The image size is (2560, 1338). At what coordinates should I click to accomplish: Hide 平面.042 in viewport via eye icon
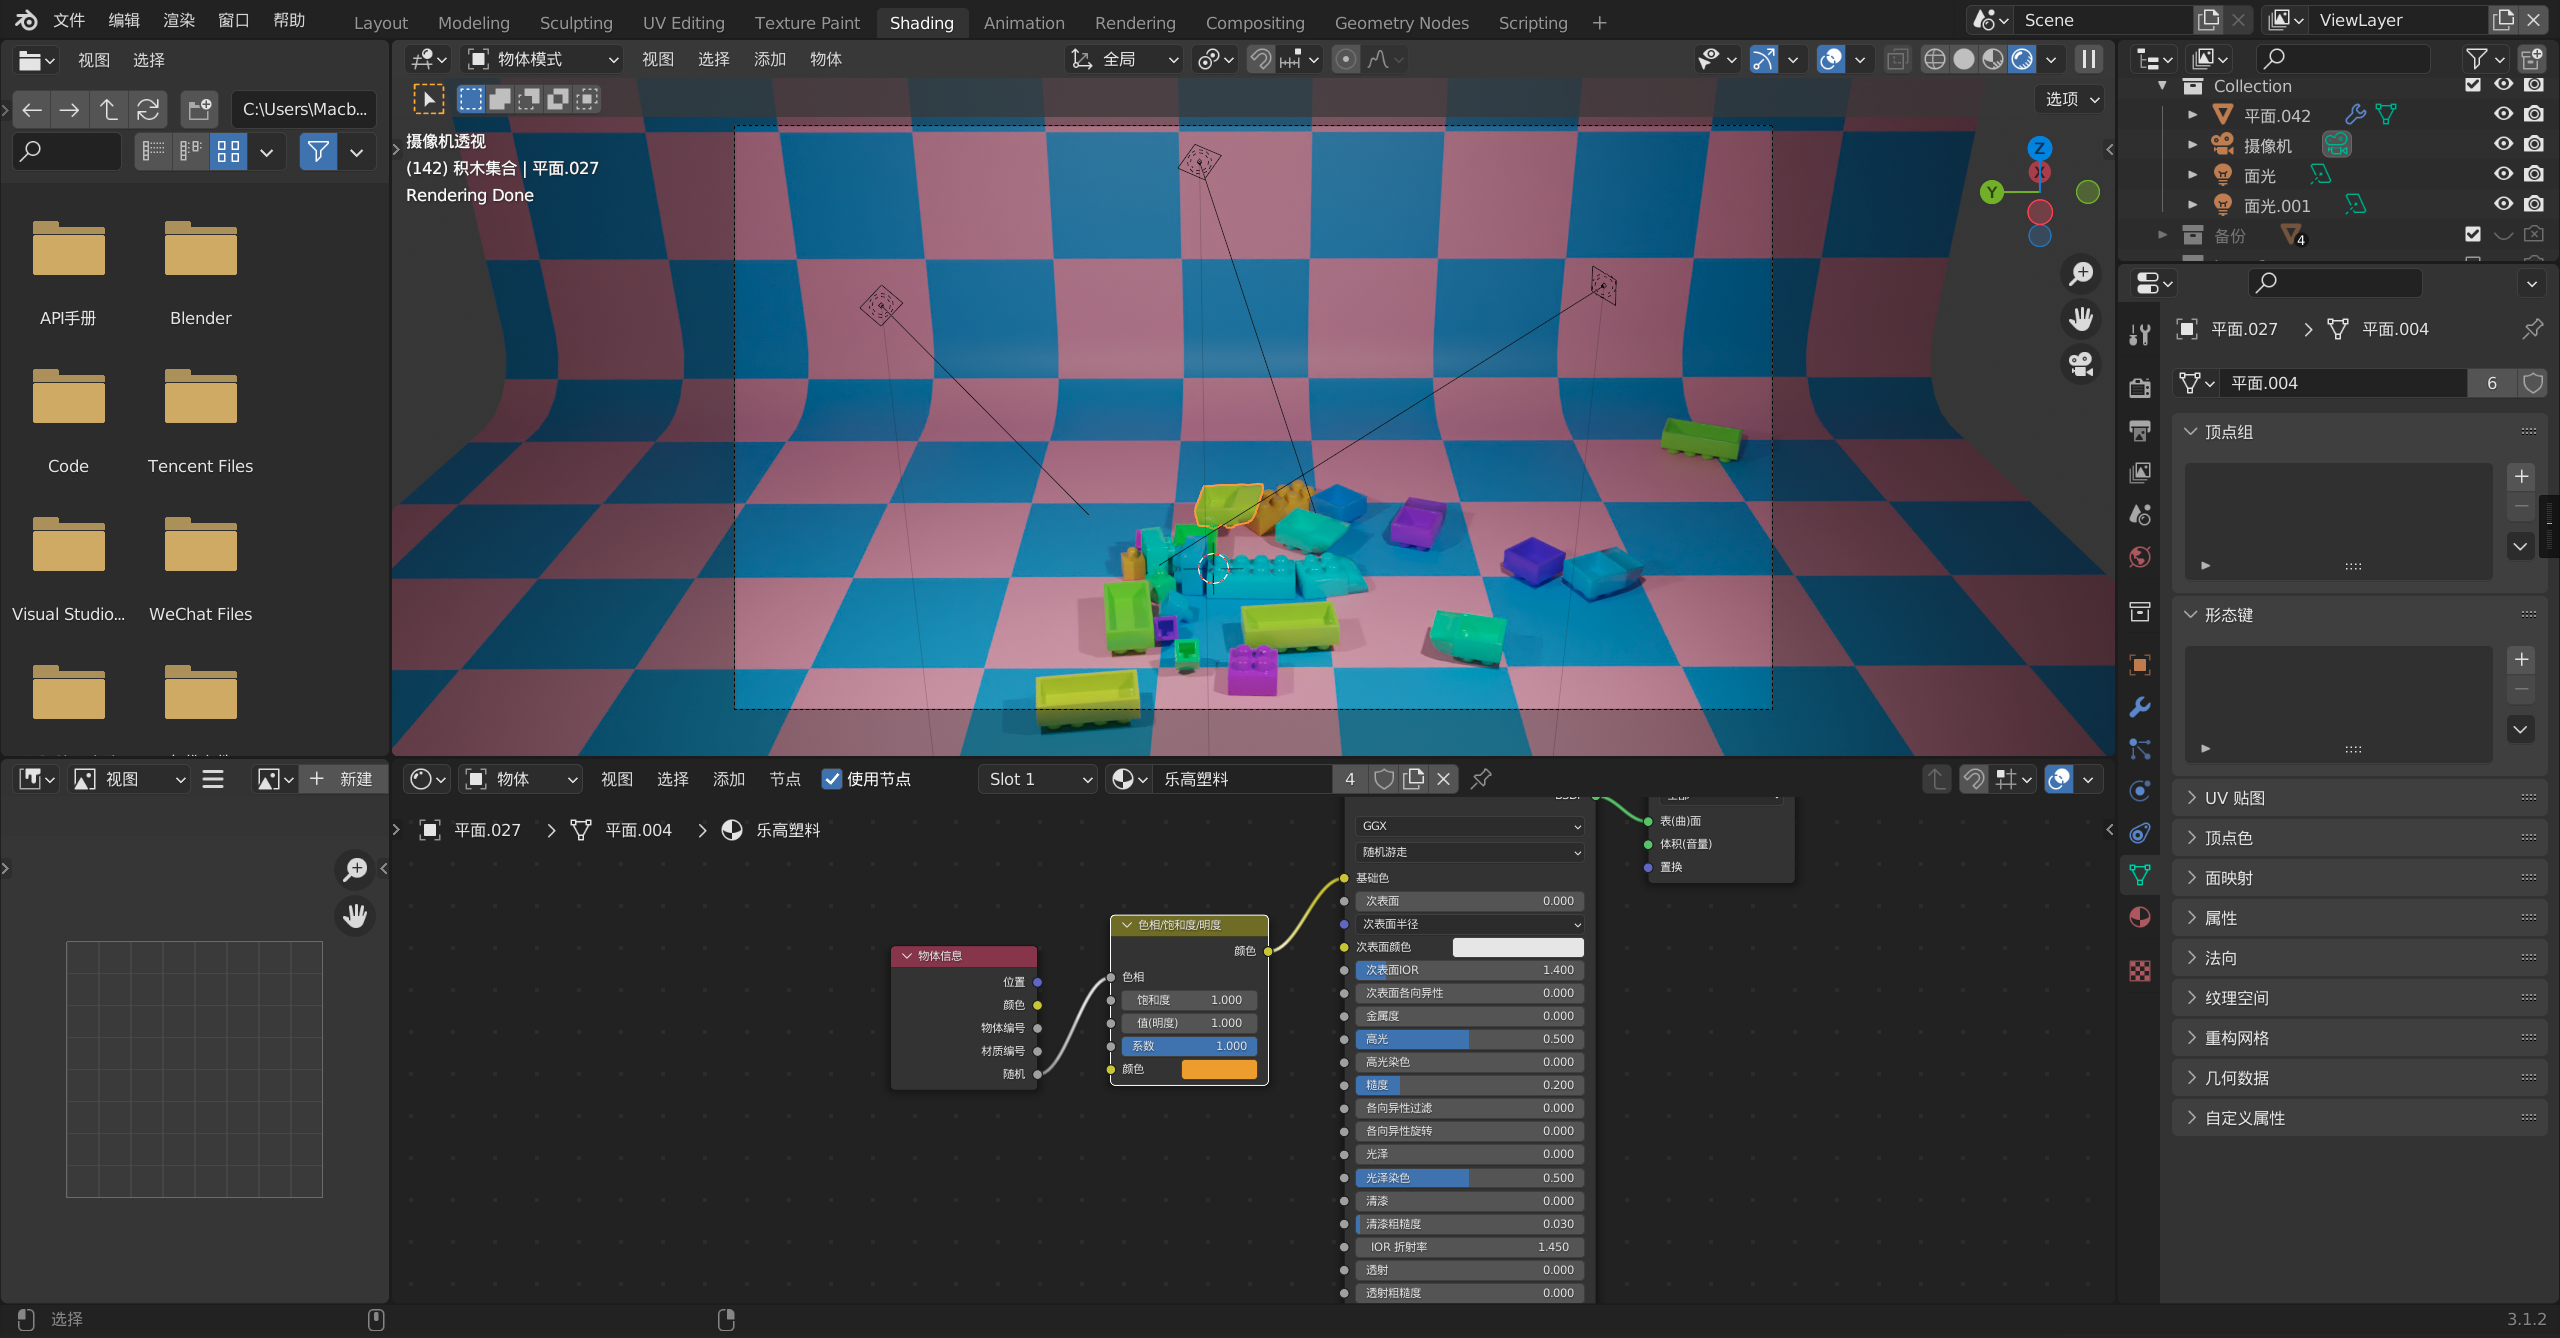point(2503,114)
